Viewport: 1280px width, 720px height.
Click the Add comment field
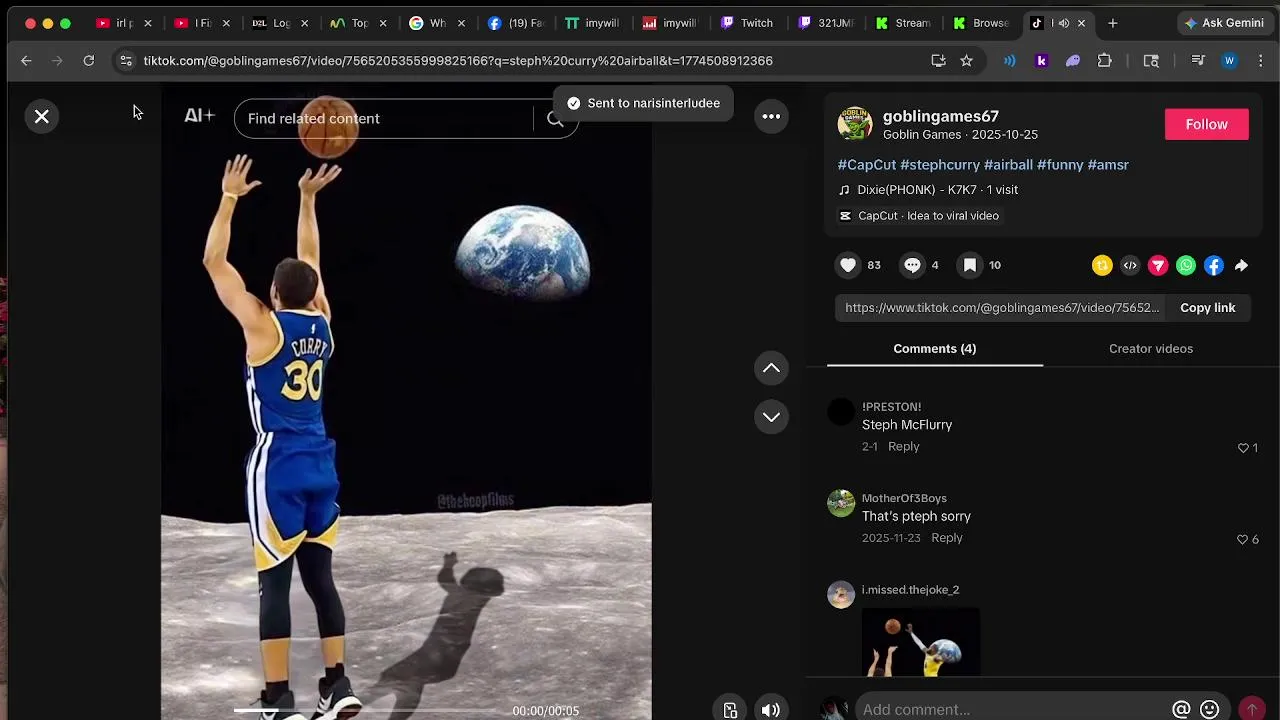pos(1010,710)
